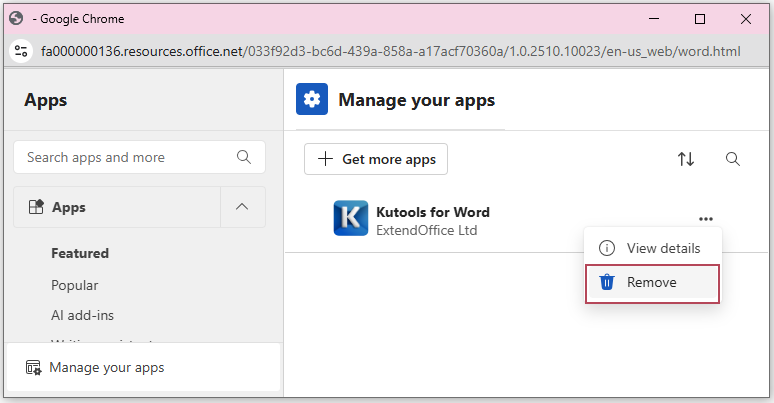The image size is (774, 403).
Task: Click Get more apps button
Action: pos(376,159)
